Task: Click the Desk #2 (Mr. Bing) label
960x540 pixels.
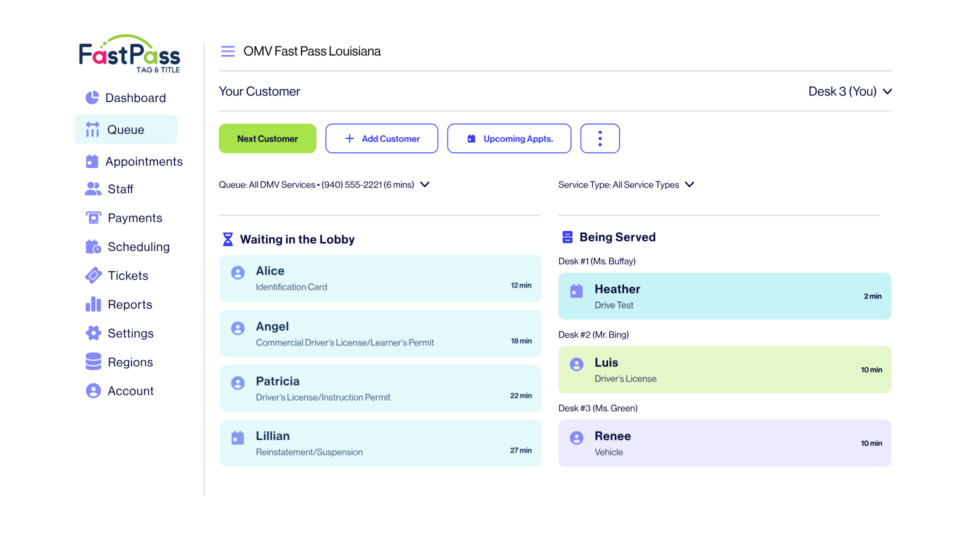Action: coord(594,334)
